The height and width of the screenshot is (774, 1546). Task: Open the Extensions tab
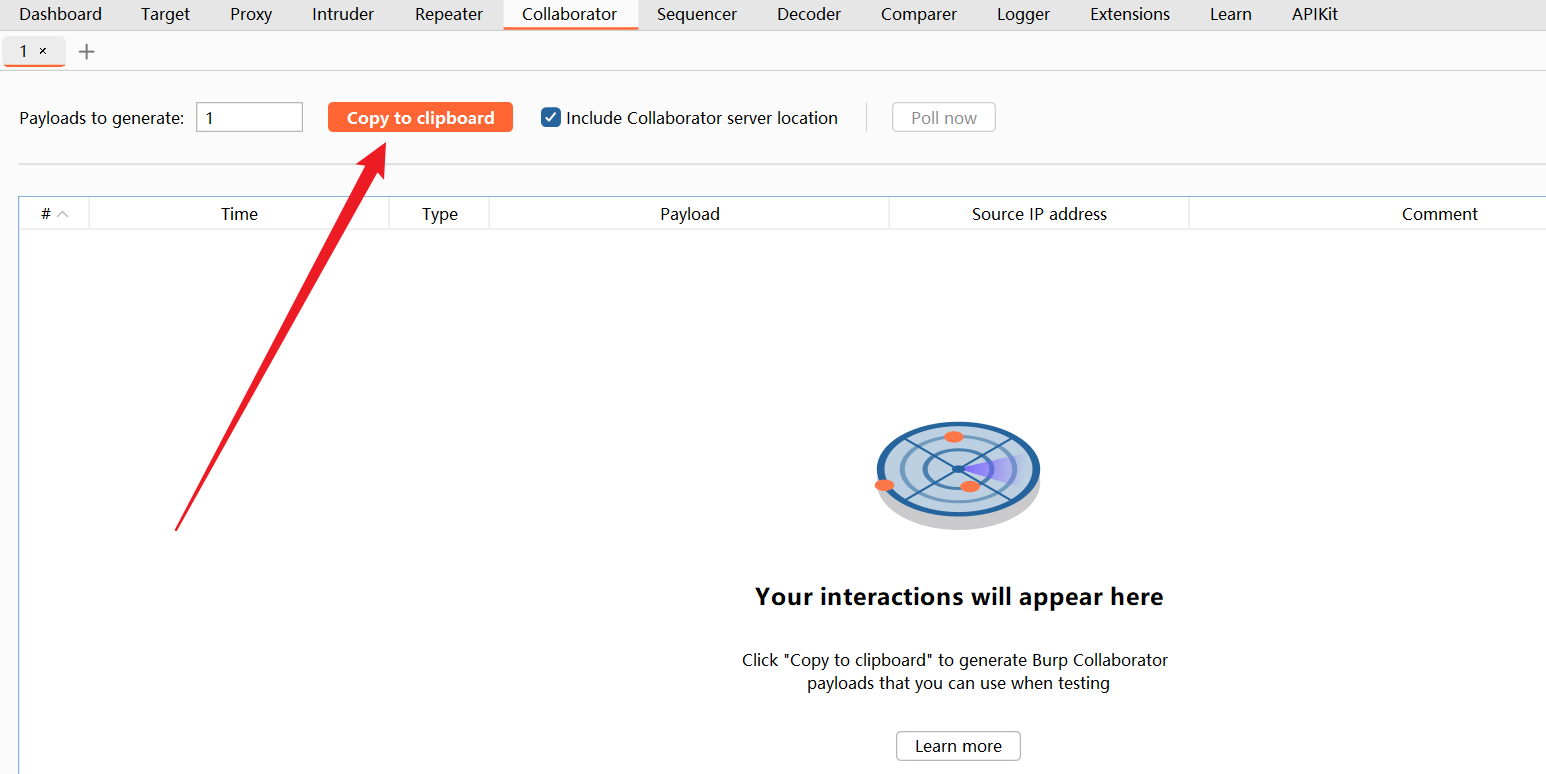1130,14
